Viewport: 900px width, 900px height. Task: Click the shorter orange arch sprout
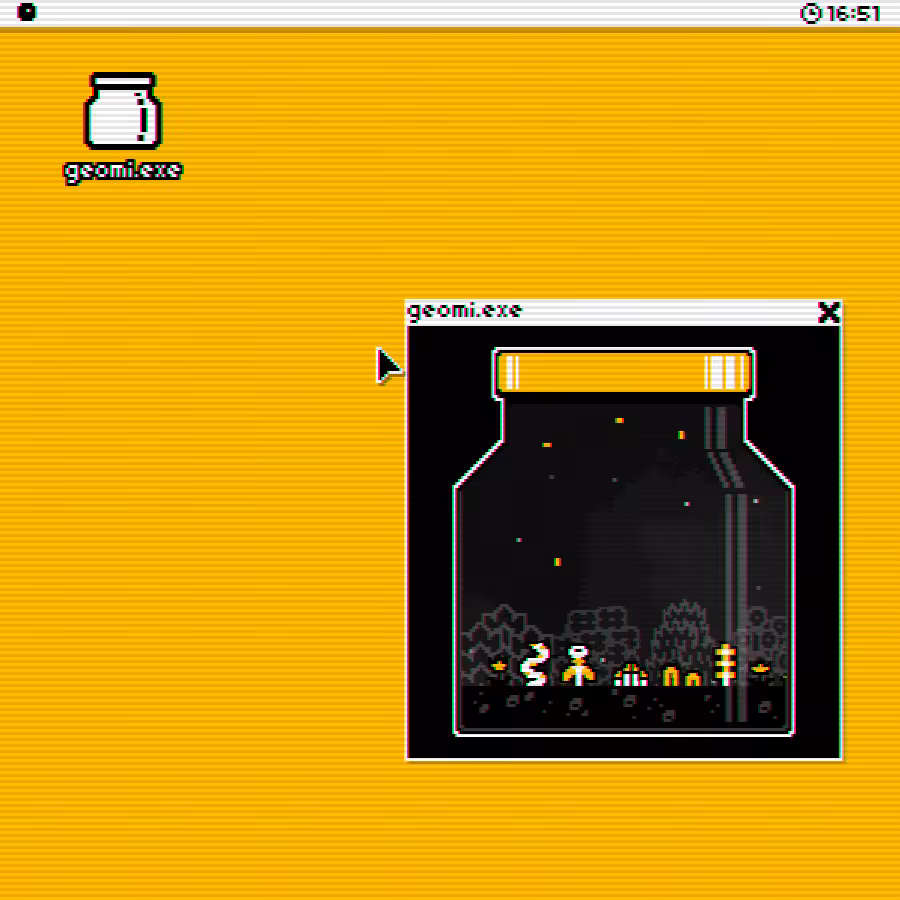693,680
